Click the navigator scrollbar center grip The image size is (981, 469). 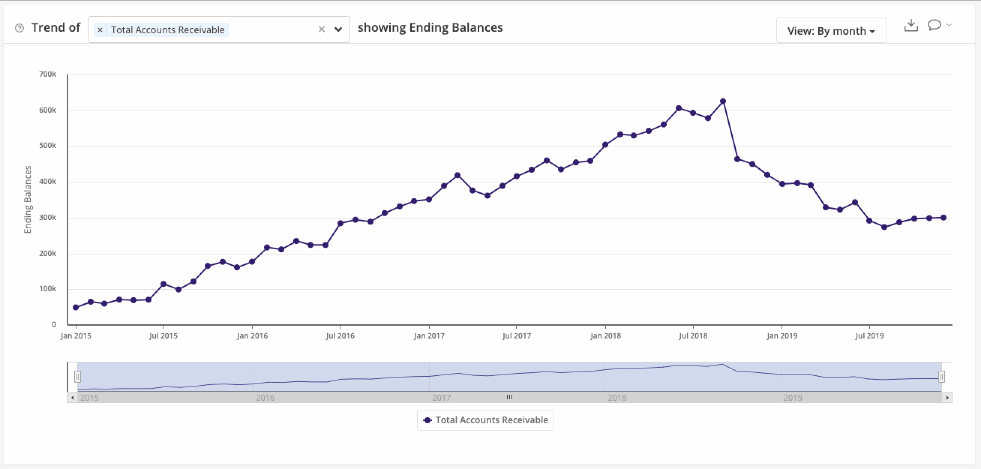[509, 397]
